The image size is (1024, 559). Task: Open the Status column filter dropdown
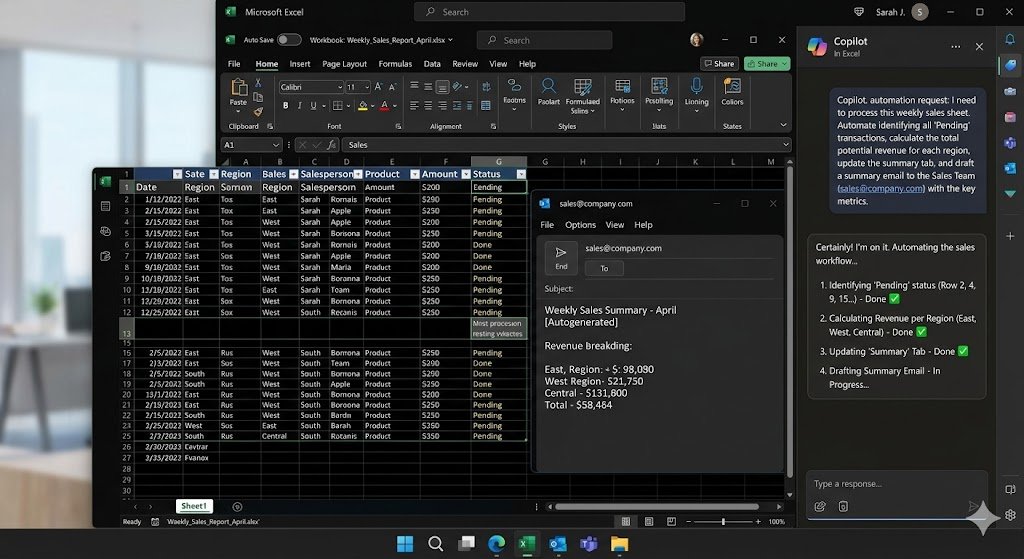[x=520, y=174]
